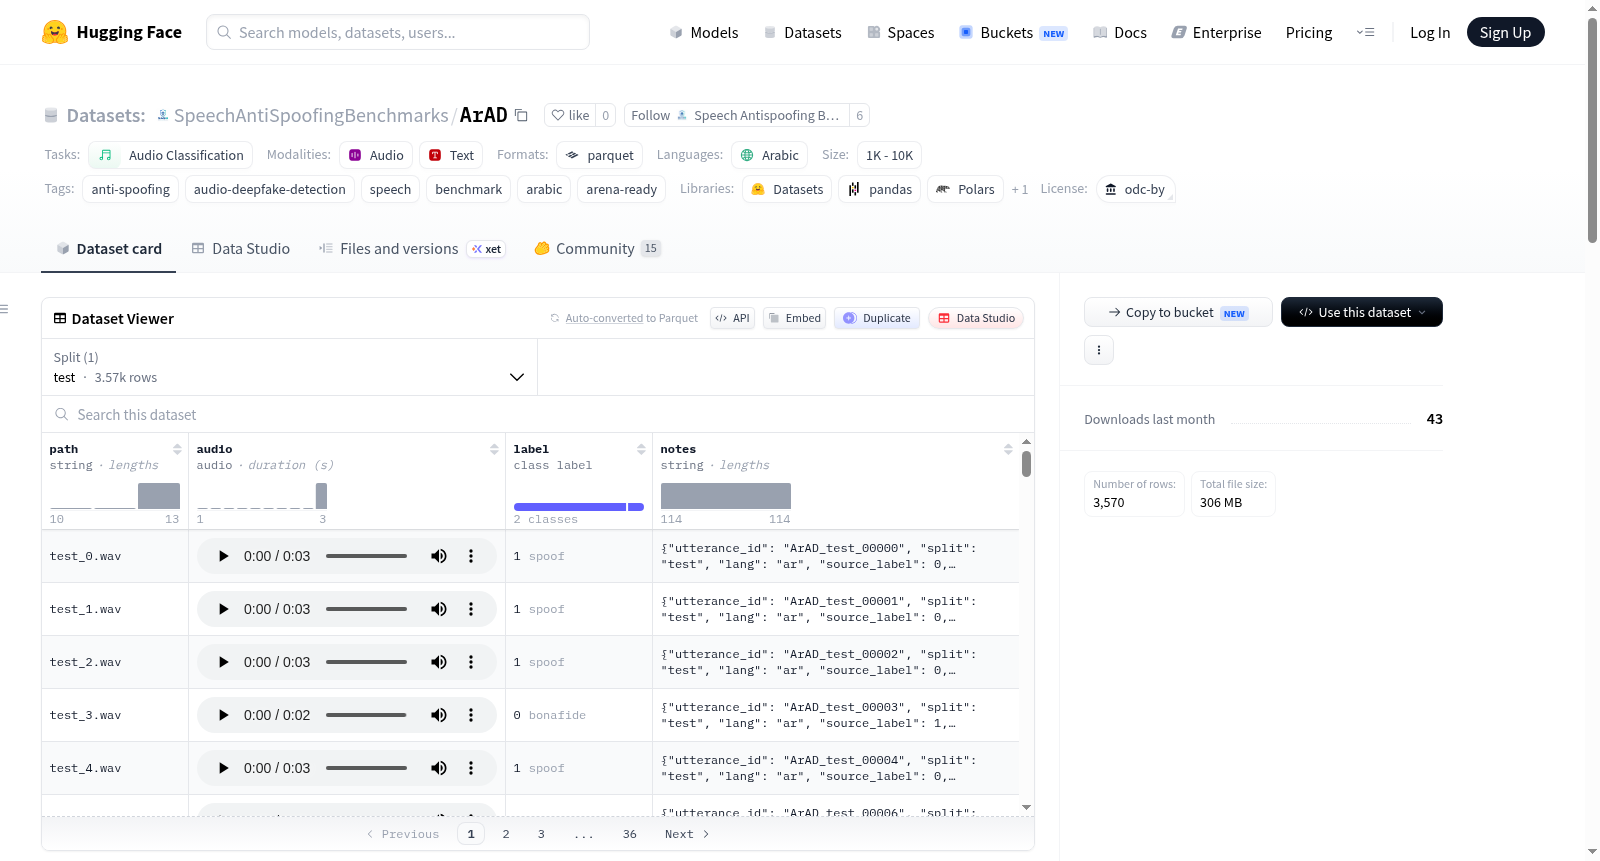1600x861 pixels.
Task: Go to the Pricing page
Action: pos(1309,32)
